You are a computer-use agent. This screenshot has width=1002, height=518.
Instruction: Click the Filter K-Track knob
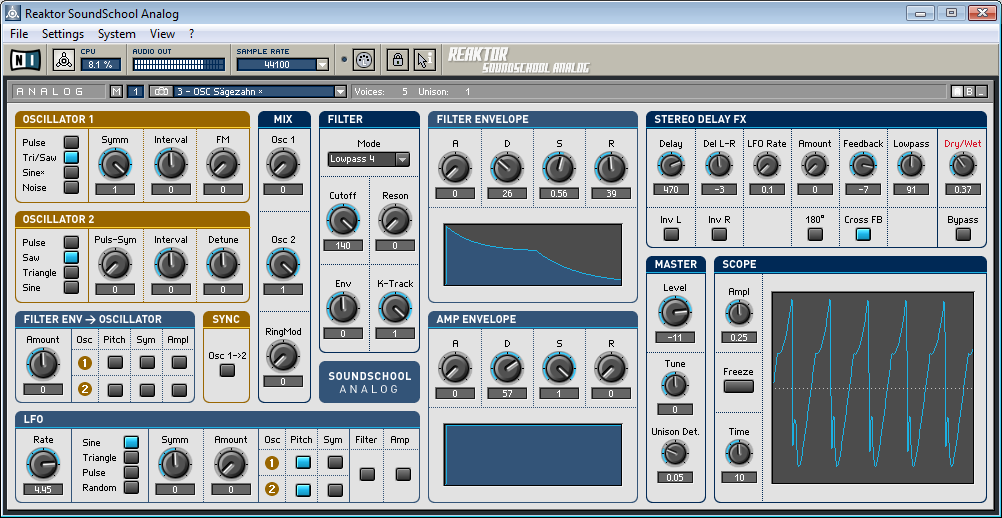394,309
